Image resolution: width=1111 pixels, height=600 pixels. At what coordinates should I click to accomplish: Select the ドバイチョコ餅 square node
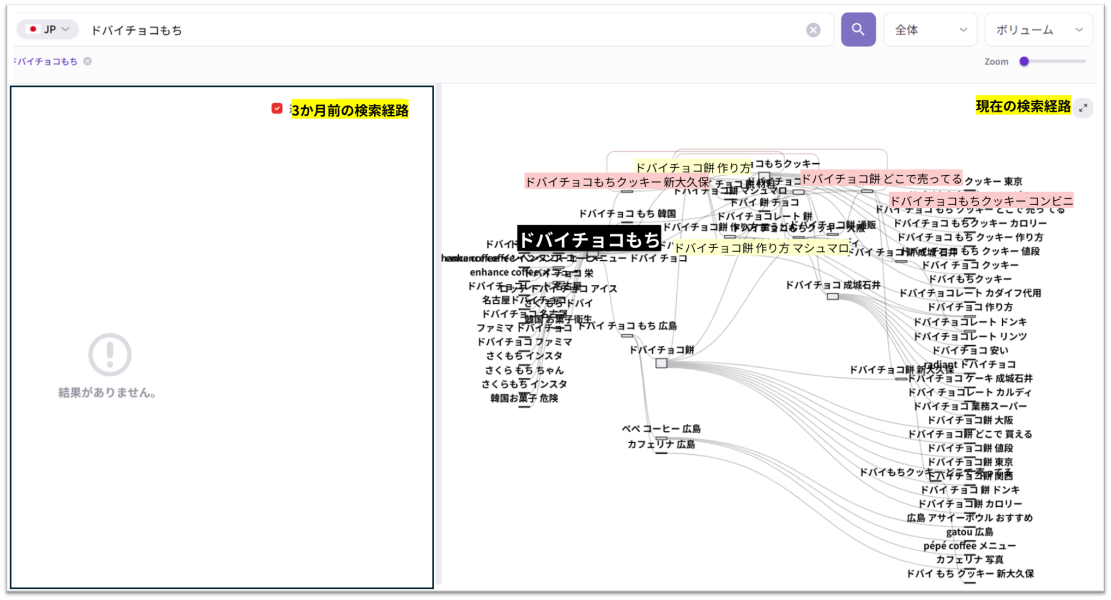point(661,363)
